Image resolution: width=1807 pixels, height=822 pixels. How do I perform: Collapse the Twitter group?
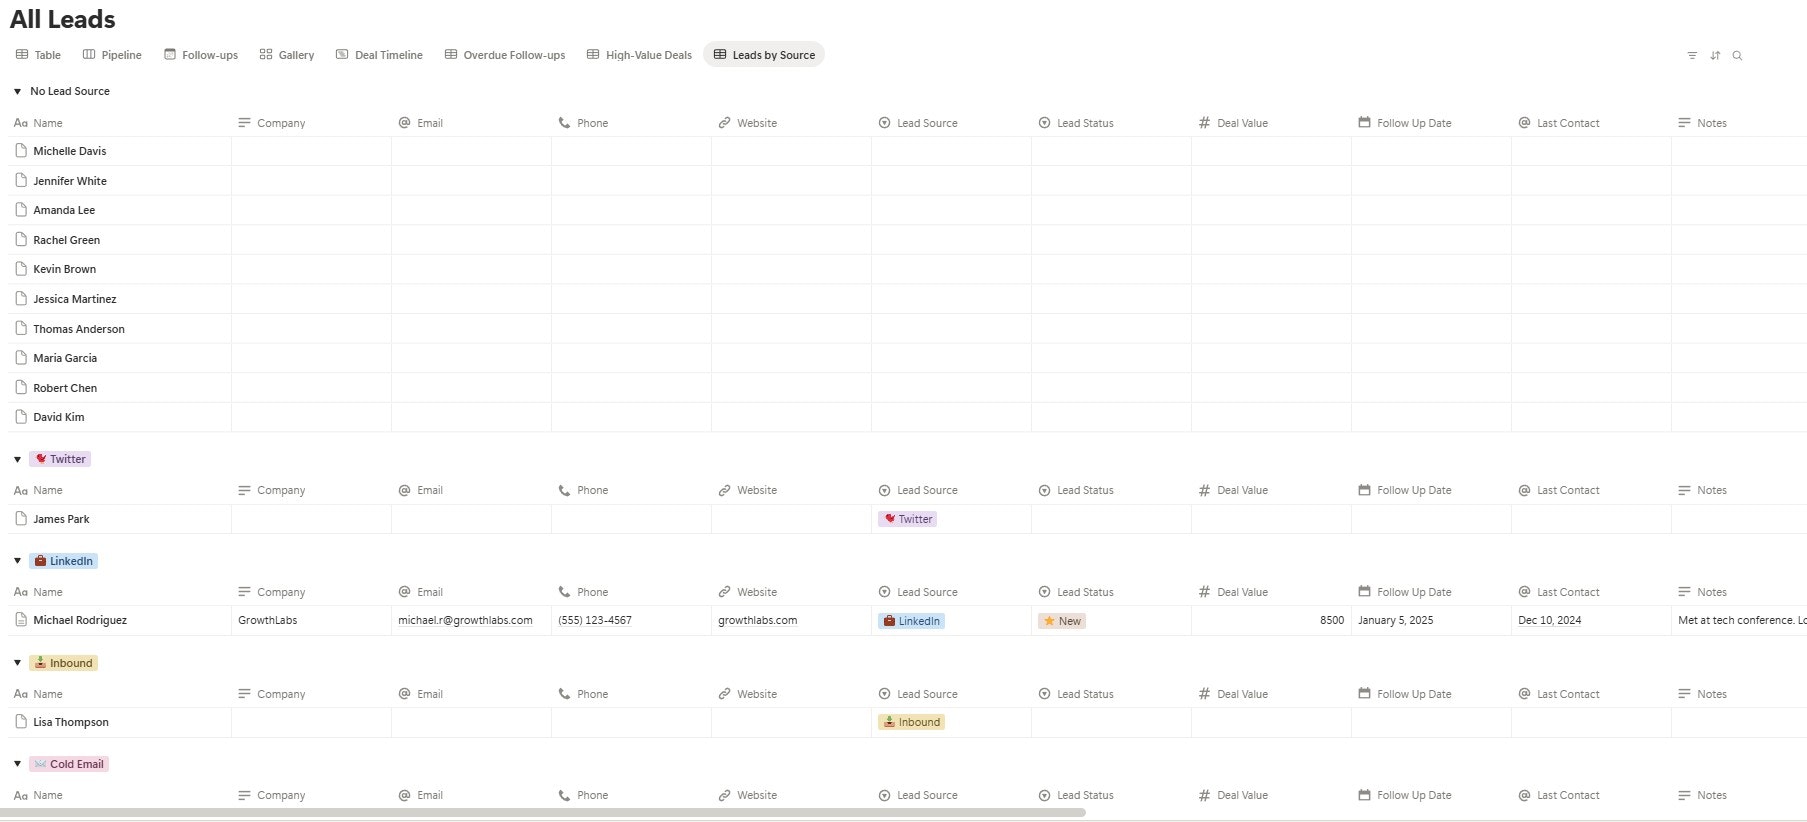(x=16, y=458)
